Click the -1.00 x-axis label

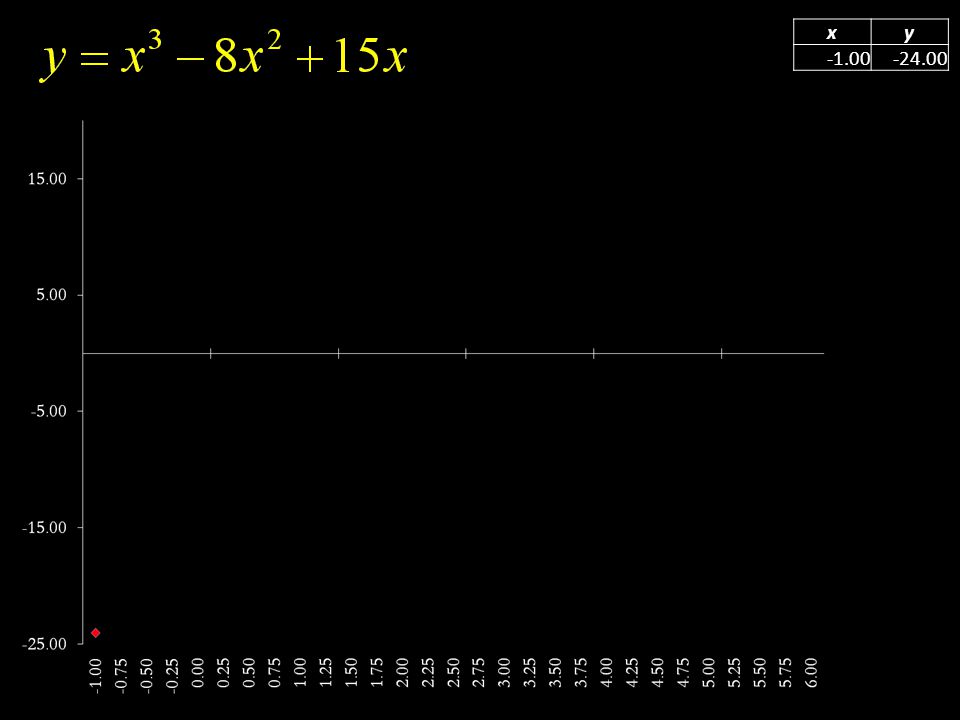click(96, 675)
